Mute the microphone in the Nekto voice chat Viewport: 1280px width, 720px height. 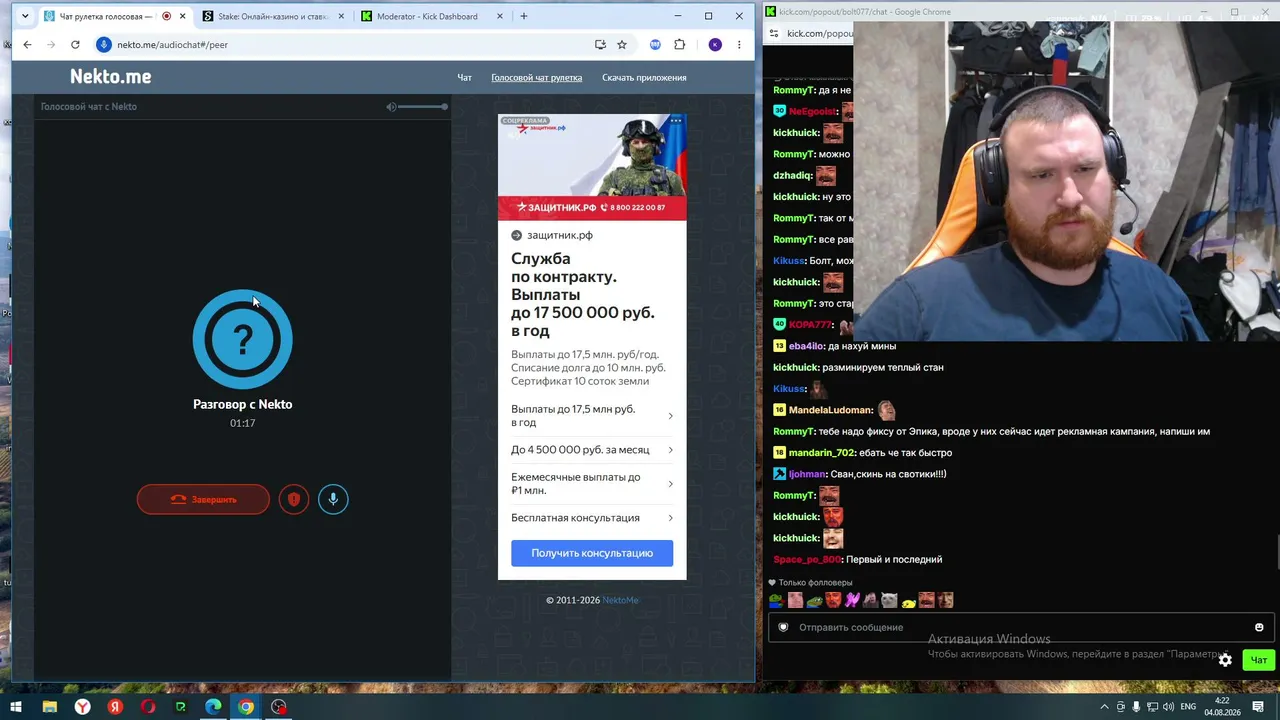[333, 499]
